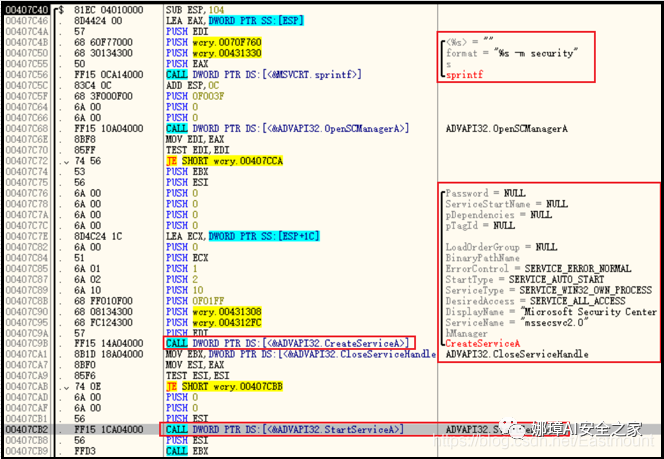Select hex bytes 68 FF010F00
664x459 pixels.
click(103, 301)
